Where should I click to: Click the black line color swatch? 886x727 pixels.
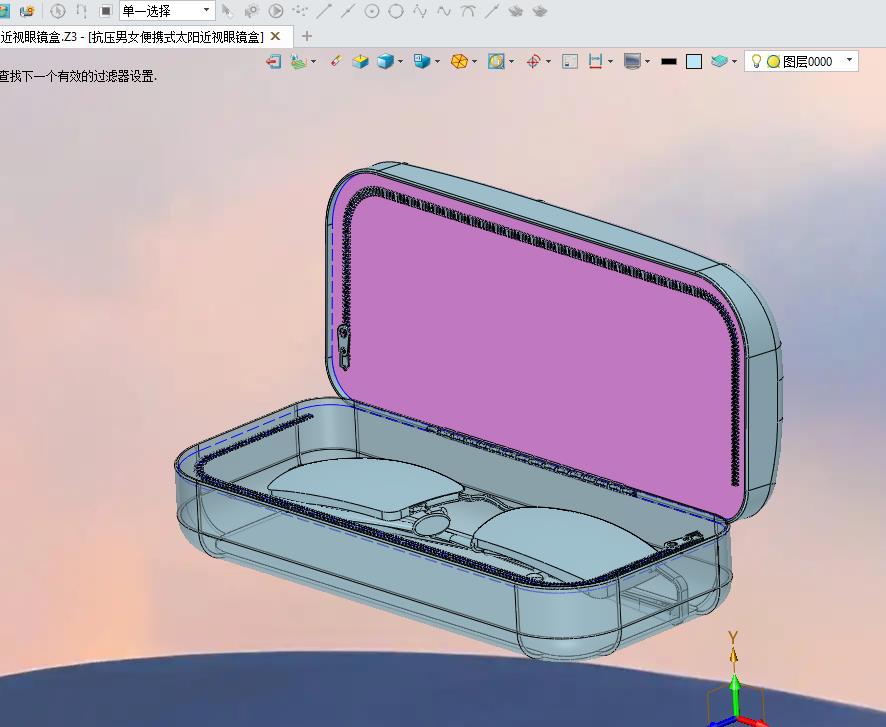(669, 61)
